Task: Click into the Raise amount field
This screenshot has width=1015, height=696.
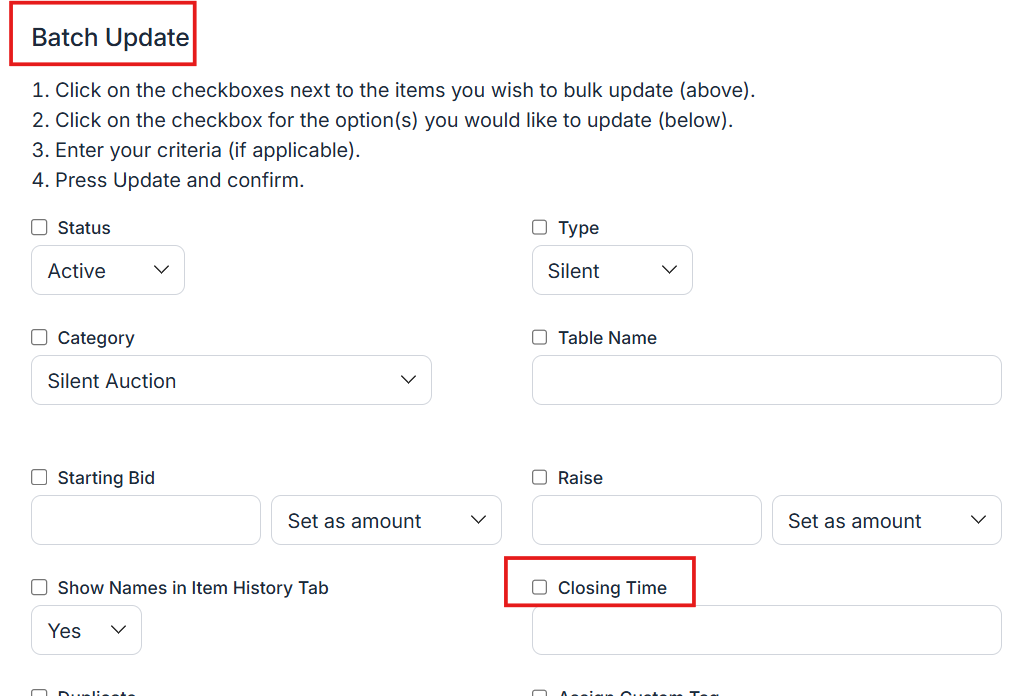Action: pyautogui.click(x=646, y=521)
